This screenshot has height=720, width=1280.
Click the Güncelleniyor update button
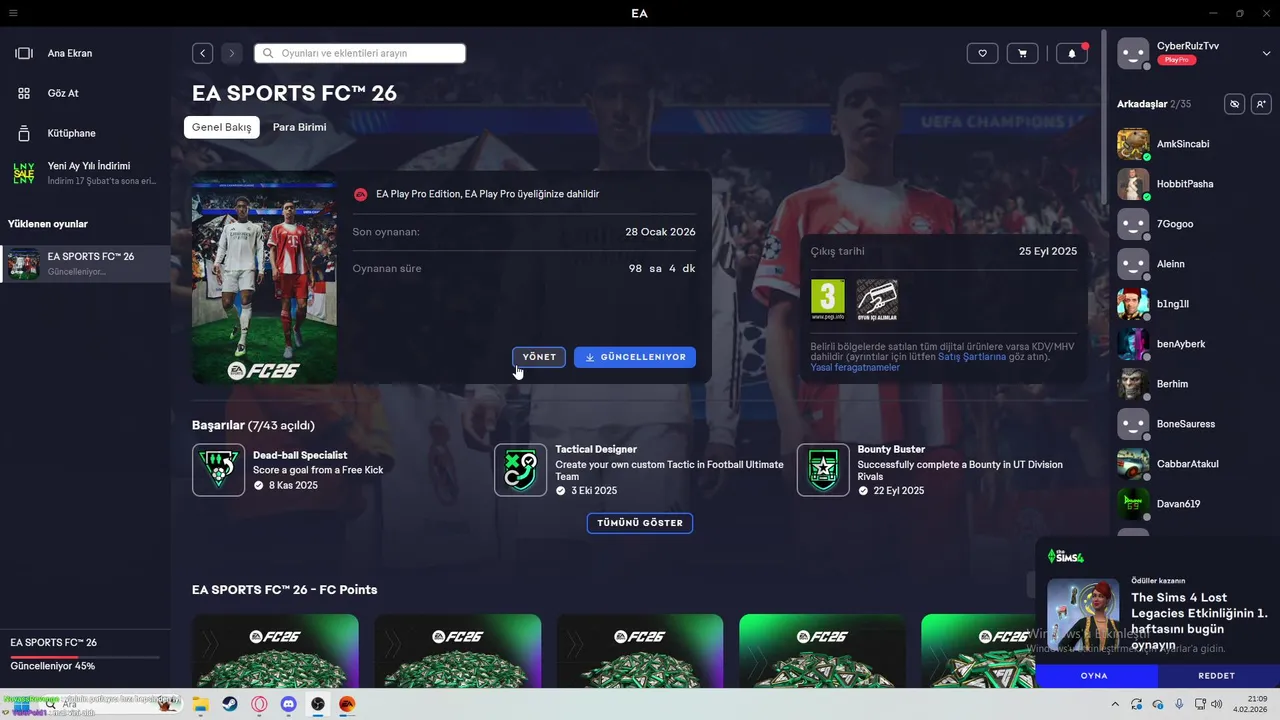click(635, 357)
